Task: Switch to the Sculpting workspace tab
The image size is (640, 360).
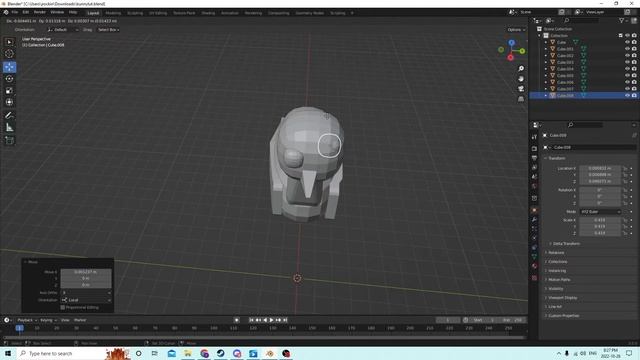Action: (x=135, y=13)
